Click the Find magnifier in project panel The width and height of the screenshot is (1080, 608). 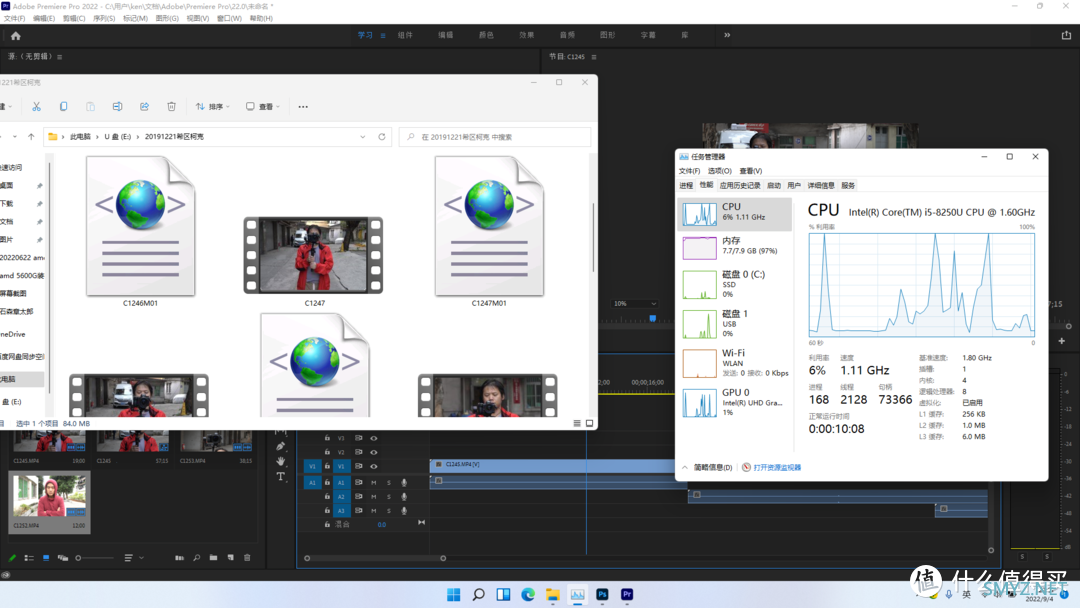tap(196, 558)
